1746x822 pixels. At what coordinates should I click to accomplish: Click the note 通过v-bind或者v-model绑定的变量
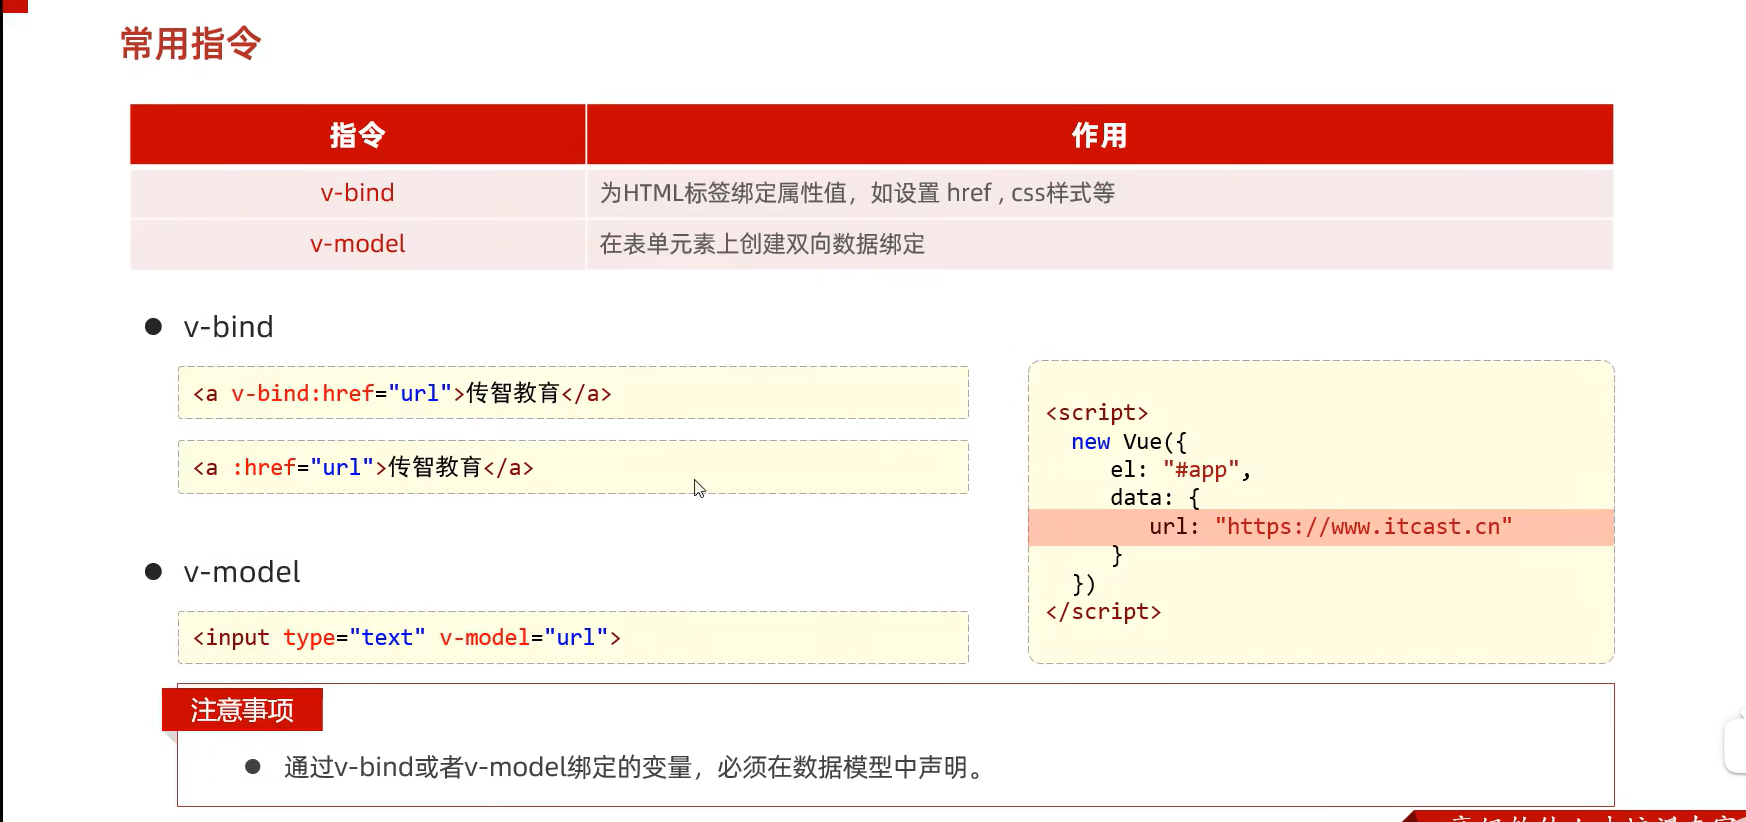(634, 767)
